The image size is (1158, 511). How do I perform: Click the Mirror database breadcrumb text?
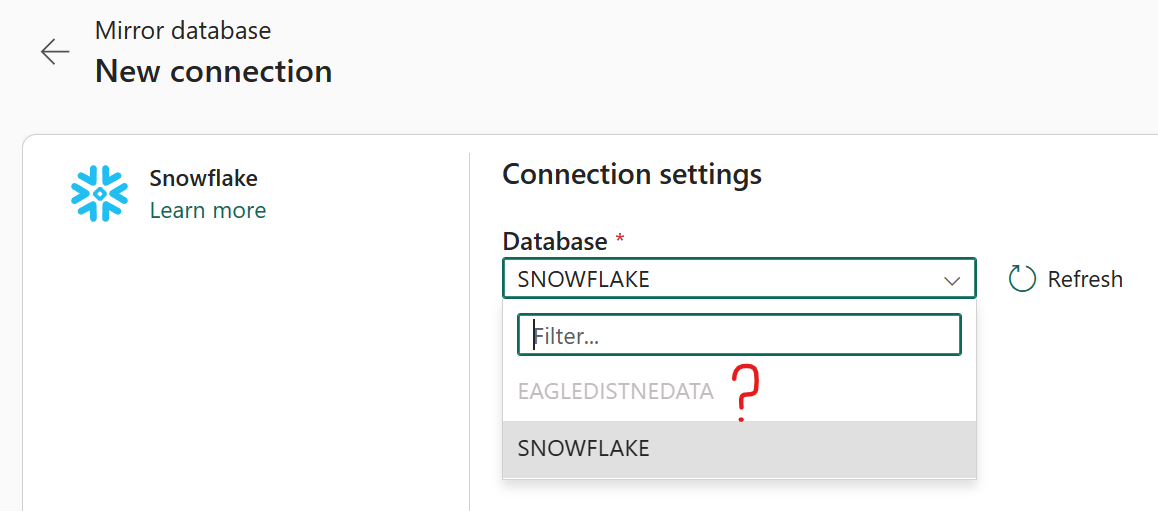click(183, 30)
